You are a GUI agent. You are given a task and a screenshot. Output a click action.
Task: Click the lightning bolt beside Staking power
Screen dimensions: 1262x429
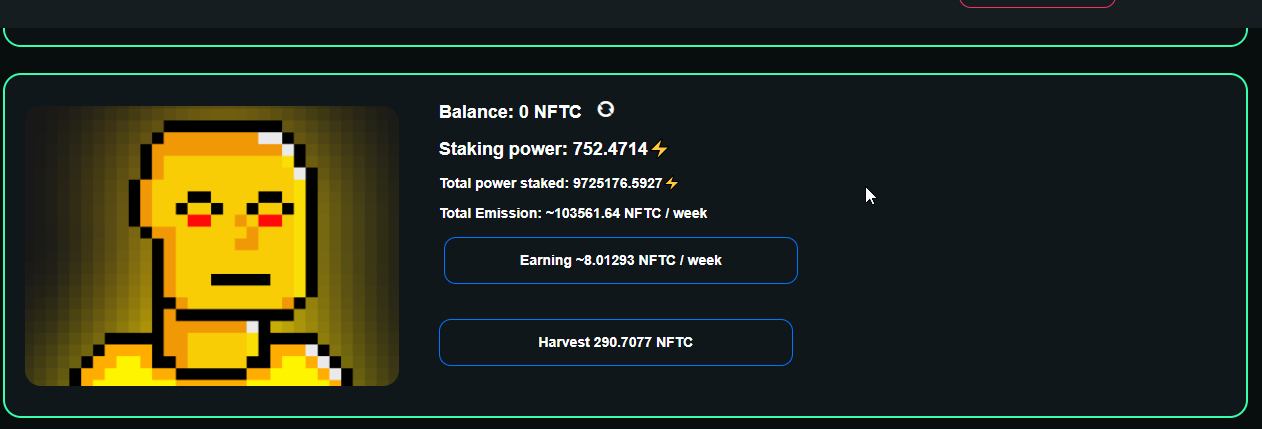(x=659, y=149)
